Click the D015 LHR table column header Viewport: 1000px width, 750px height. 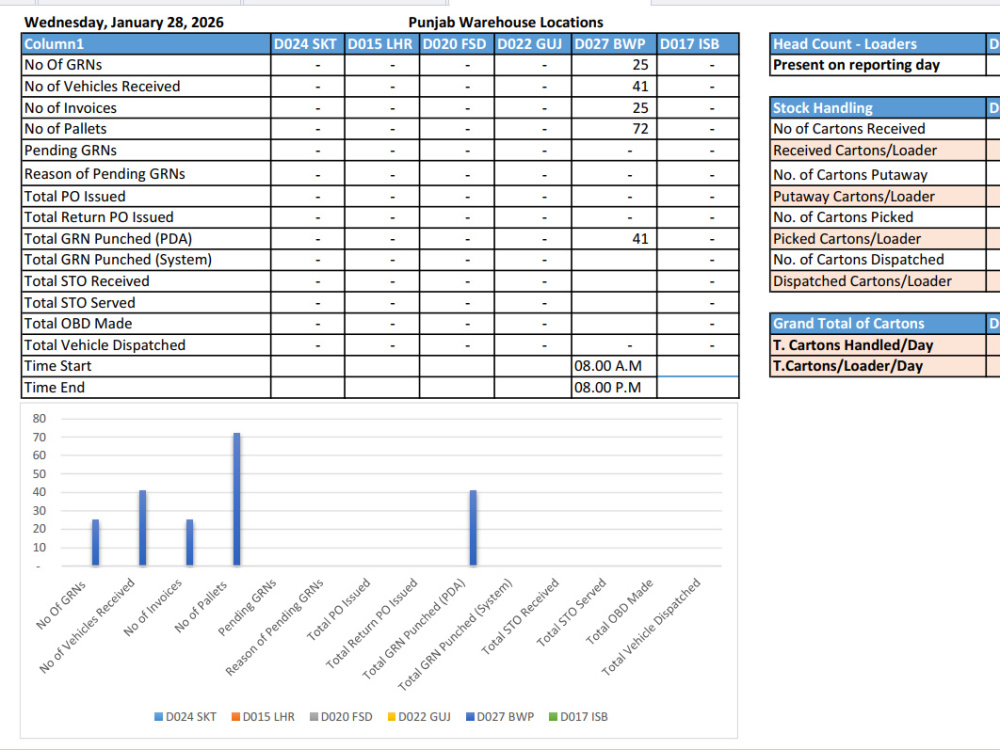tap(382, 44)
